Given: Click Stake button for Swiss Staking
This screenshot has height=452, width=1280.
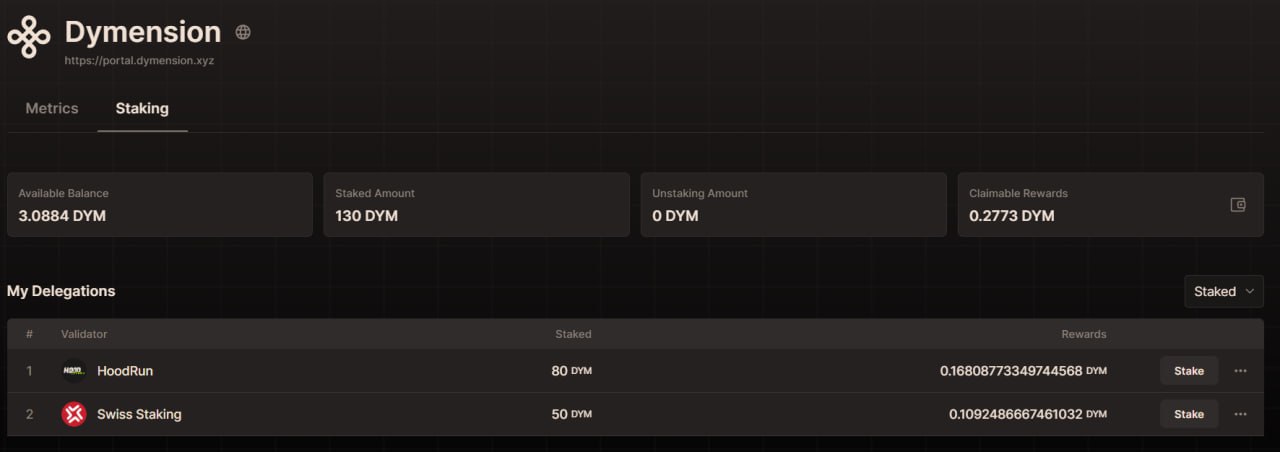Looking at the screenshot, I should pos(1189,414).
